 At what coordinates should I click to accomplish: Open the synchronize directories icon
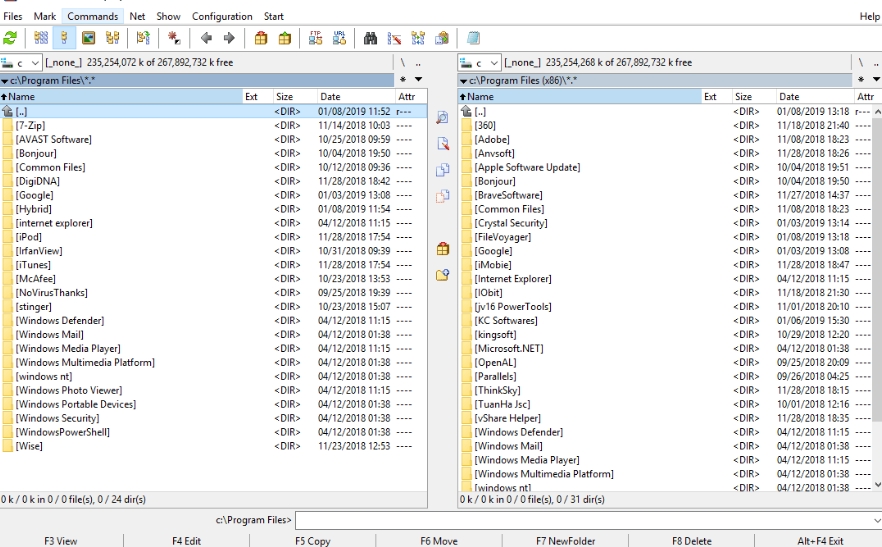click(x=418, y=38)
